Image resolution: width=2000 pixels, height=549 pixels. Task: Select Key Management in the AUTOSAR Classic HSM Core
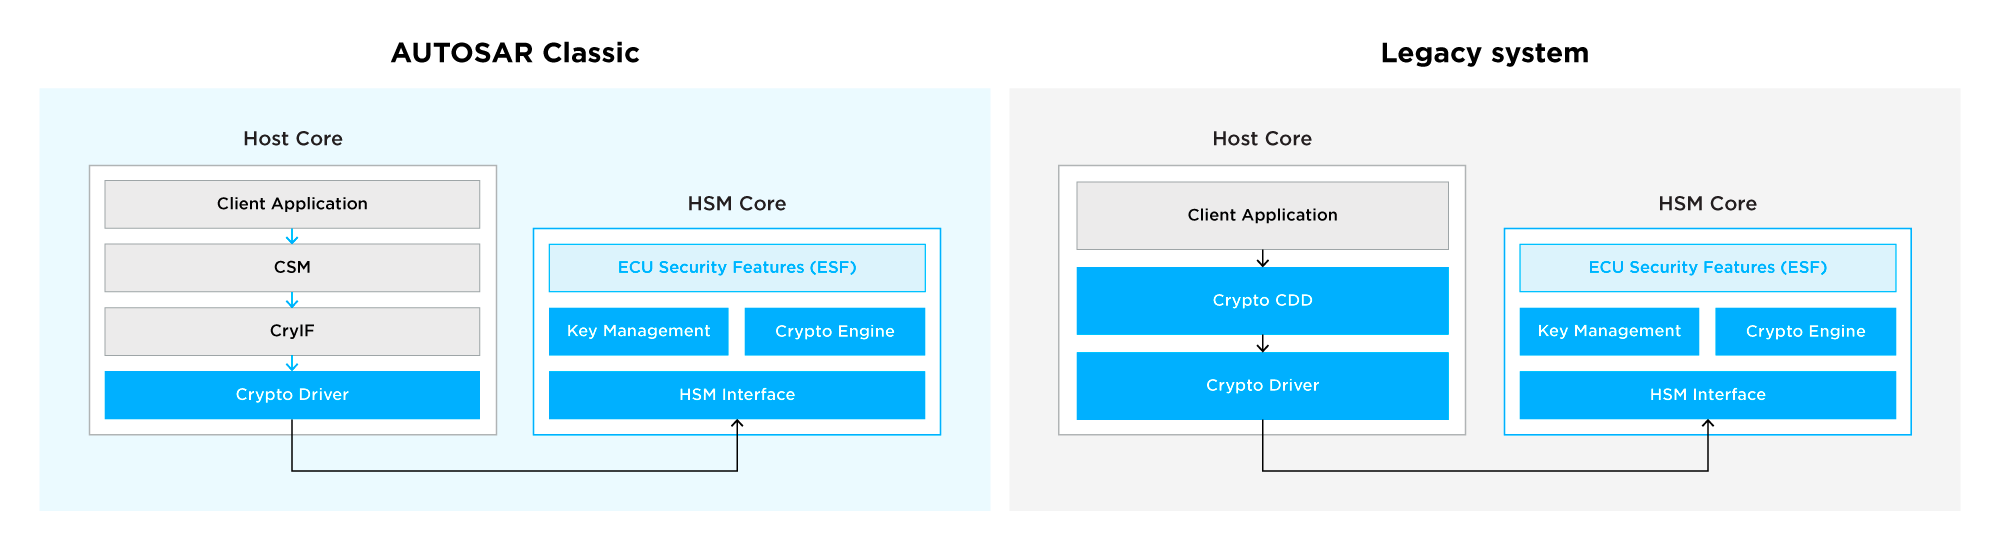pyautogui.click(x=638, y=331)
